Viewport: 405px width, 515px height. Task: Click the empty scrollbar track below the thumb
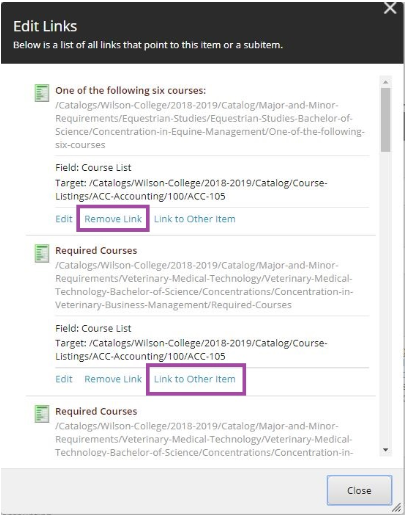click(x=386, y=297)
